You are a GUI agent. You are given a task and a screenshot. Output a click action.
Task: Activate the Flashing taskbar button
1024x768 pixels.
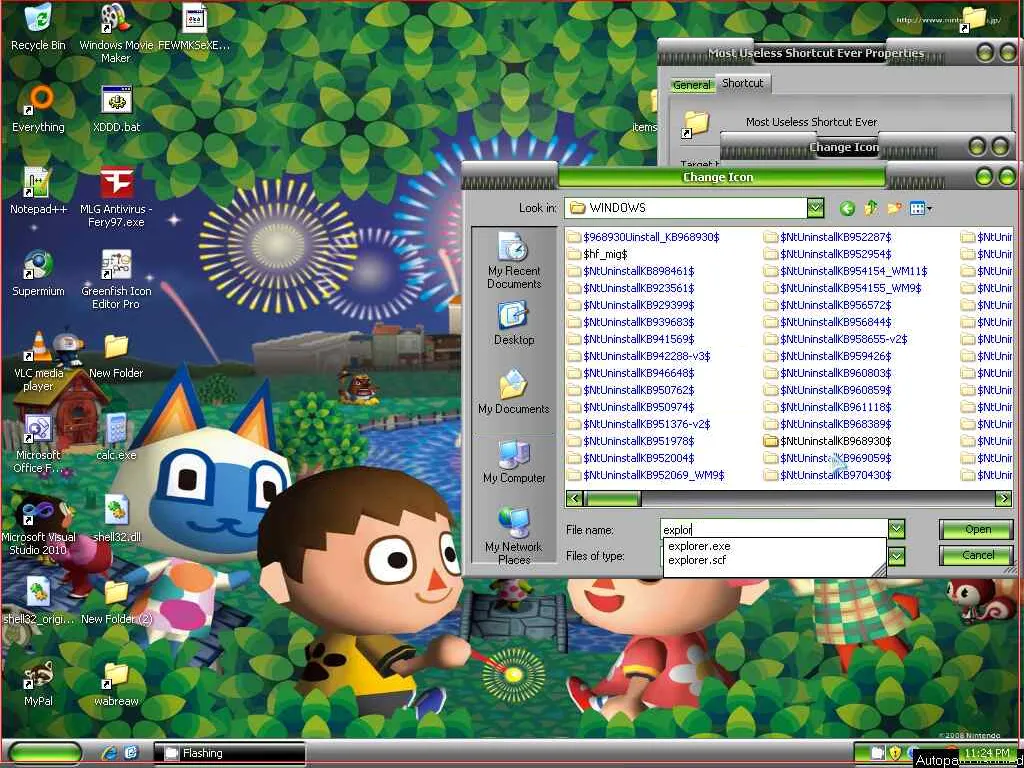point(230,753)
